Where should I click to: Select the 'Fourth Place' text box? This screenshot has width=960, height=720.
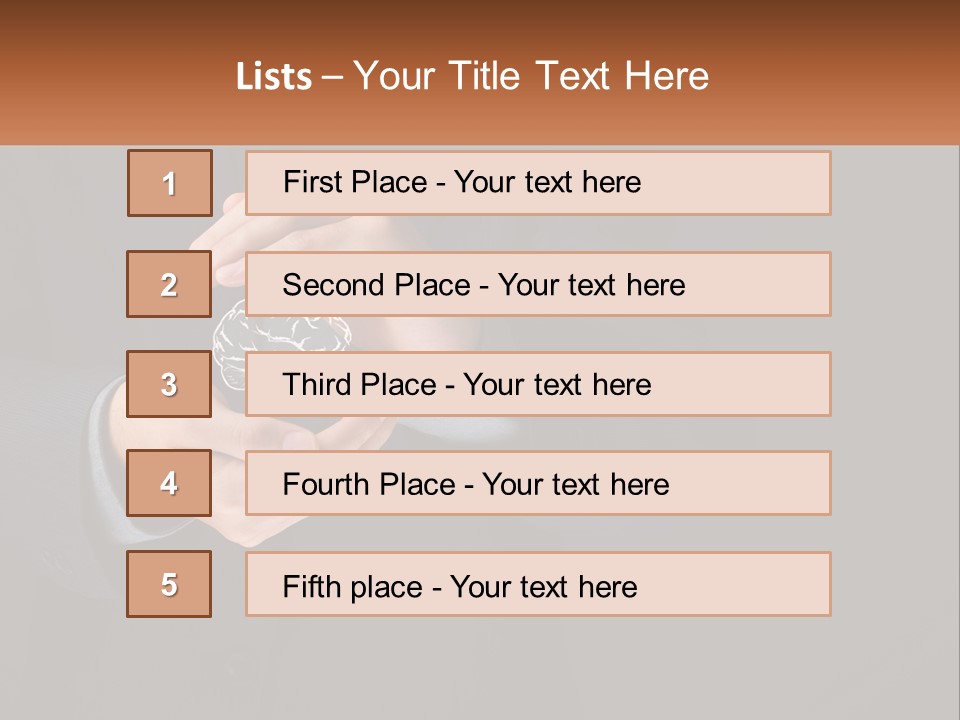click(538, 484)
